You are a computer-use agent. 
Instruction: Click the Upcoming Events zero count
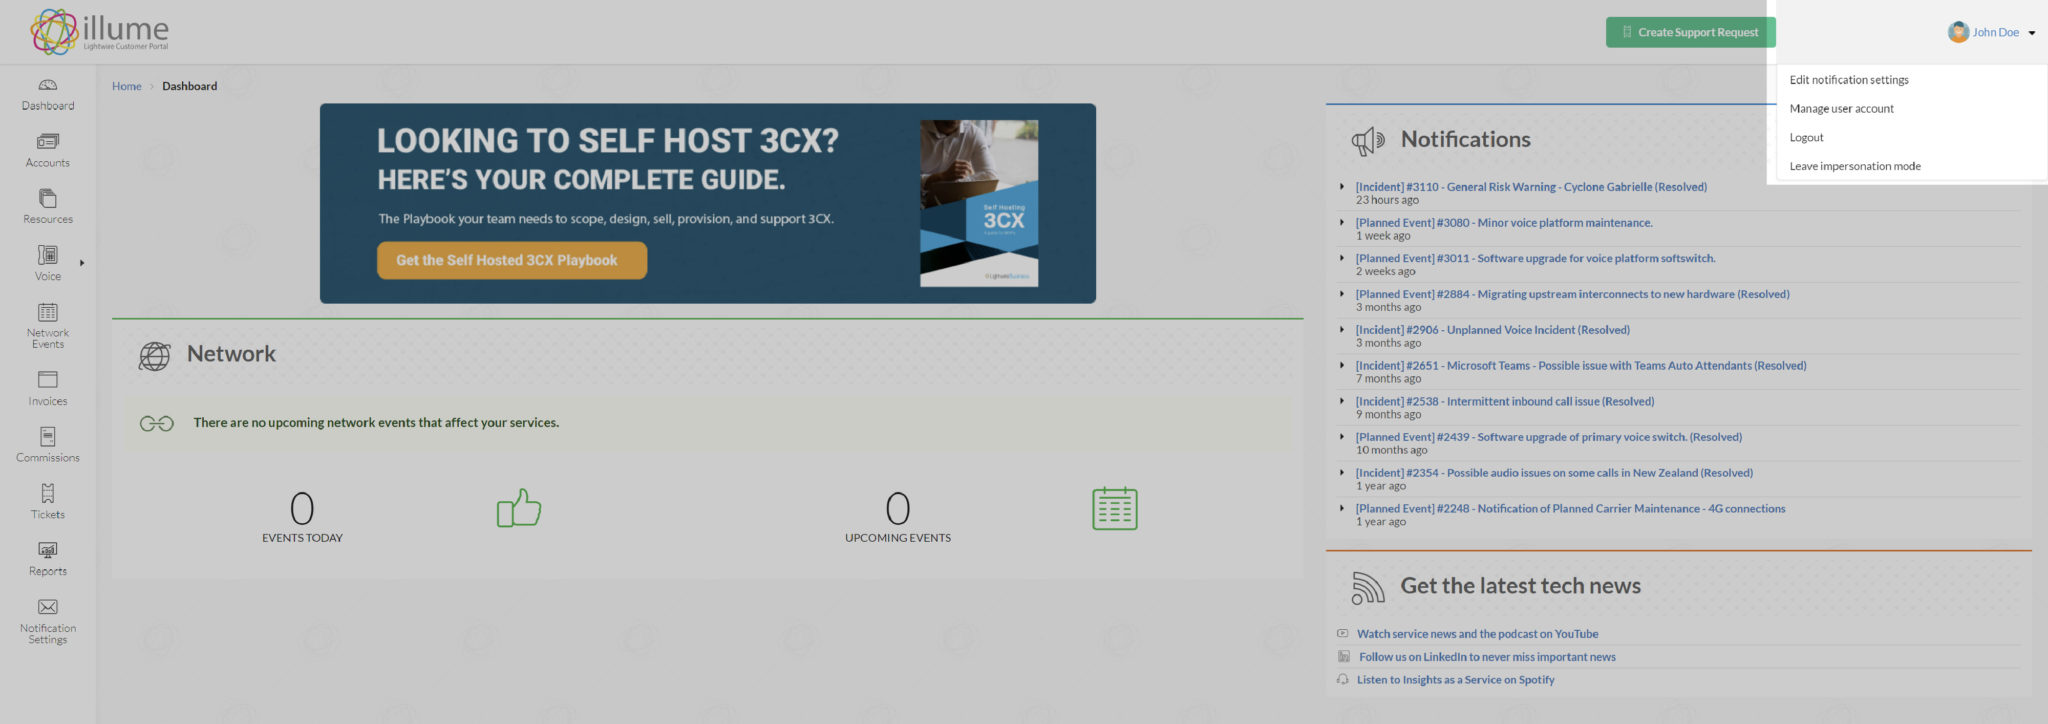898,508
